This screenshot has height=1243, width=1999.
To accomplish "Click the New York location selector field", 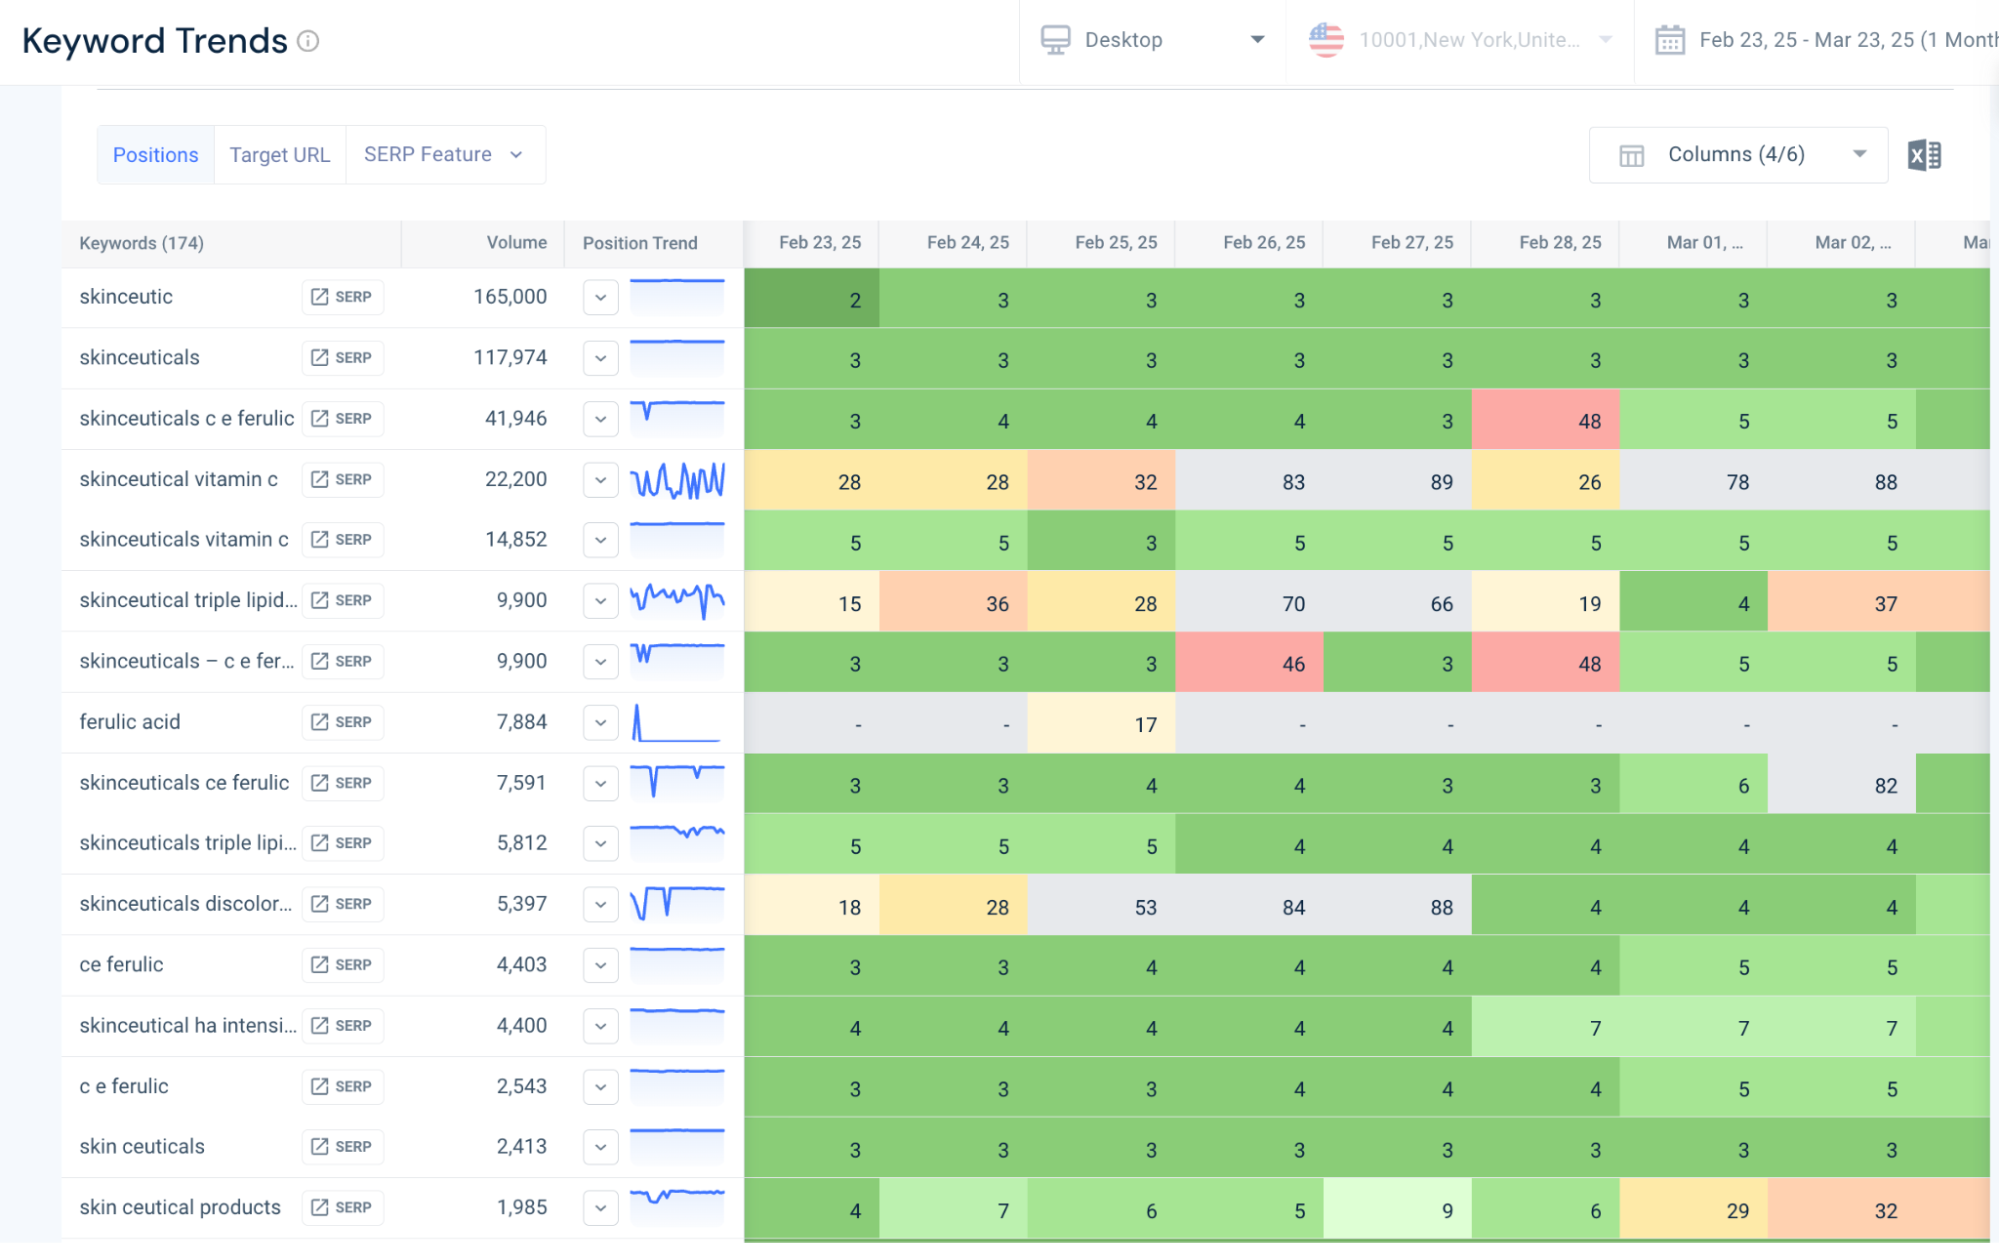I will coord(1468,40).
